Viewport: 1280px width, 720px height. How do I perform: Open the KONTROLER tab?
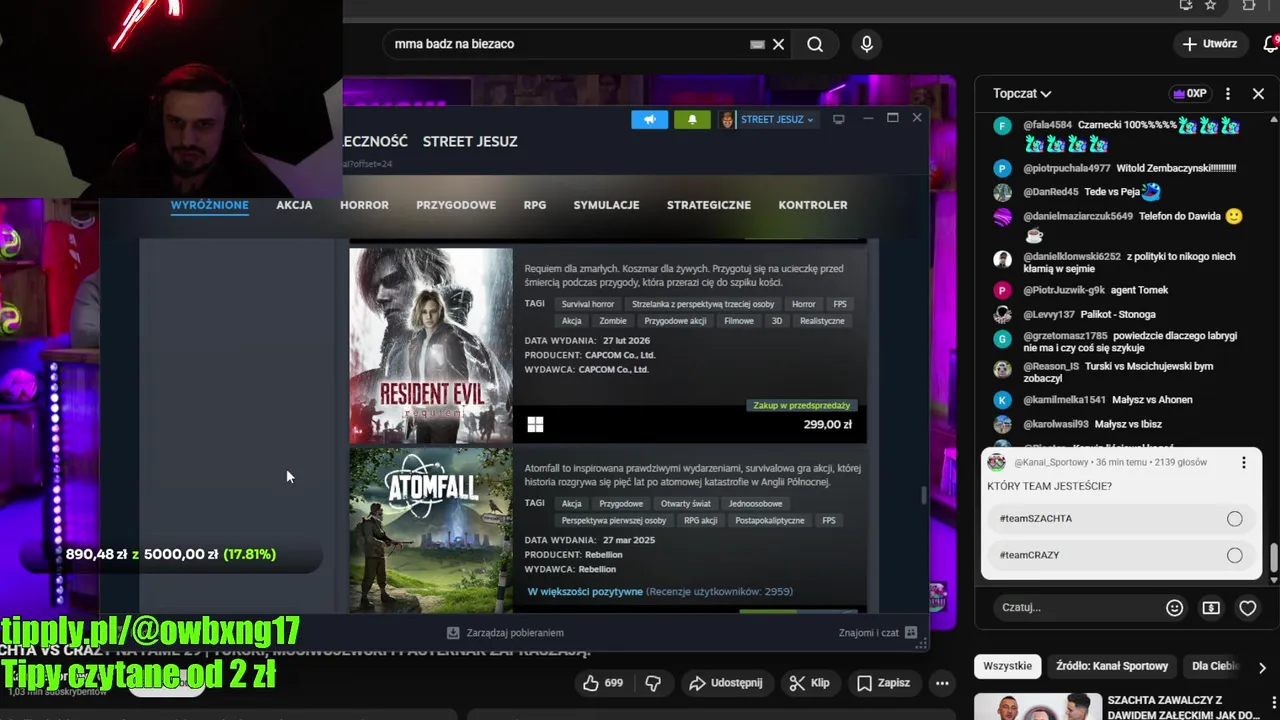[x=813, y=205]
